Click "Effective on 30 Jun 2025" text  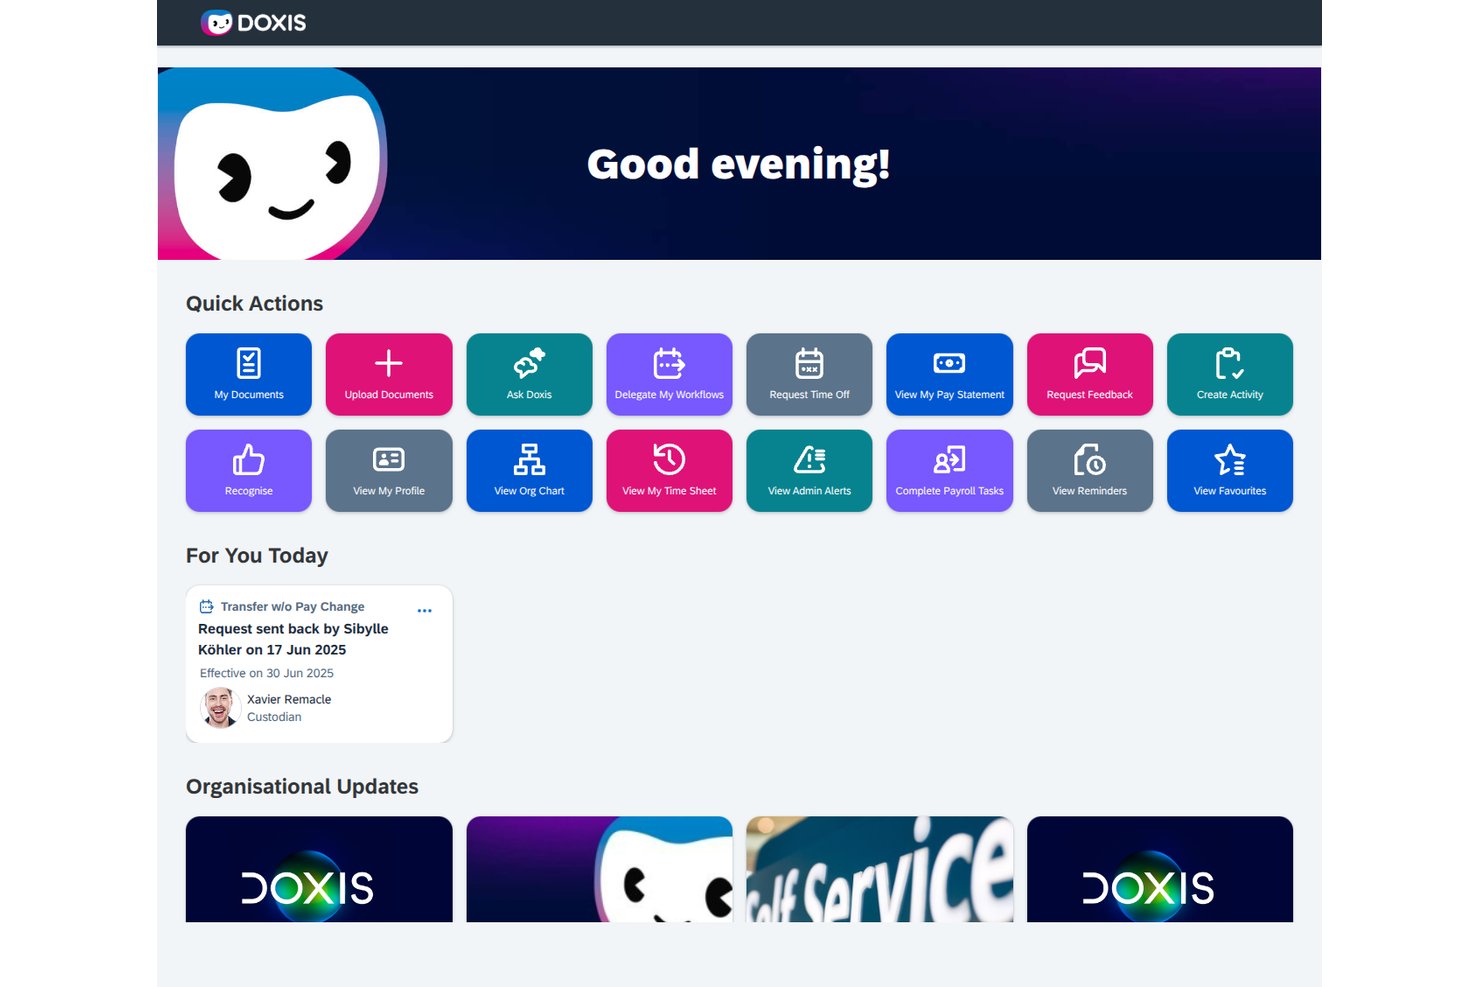[x=267, y=673]
